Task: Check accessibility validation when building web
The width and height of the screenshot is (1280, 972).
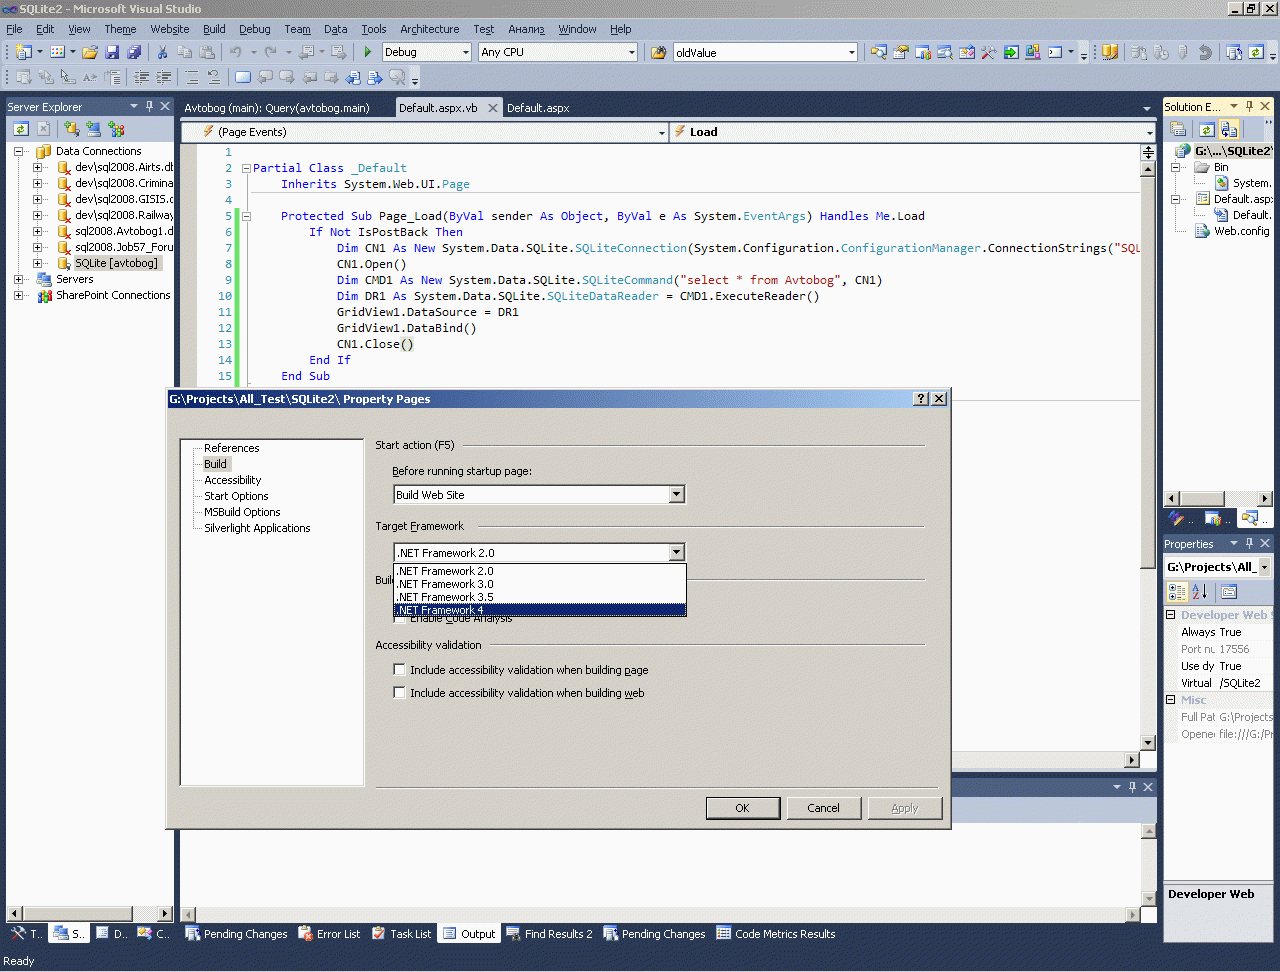Action: click(400, 693)
